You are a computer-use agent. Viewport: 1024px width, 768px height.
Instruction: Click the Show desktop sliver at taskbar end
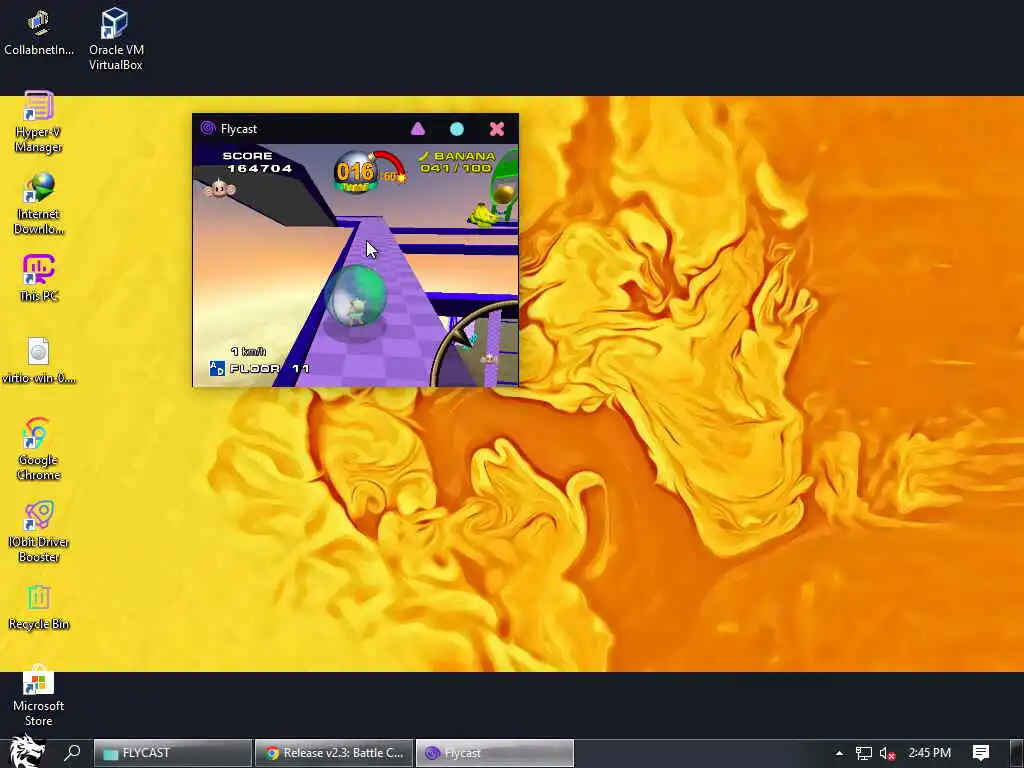(x=1019, y=753)
